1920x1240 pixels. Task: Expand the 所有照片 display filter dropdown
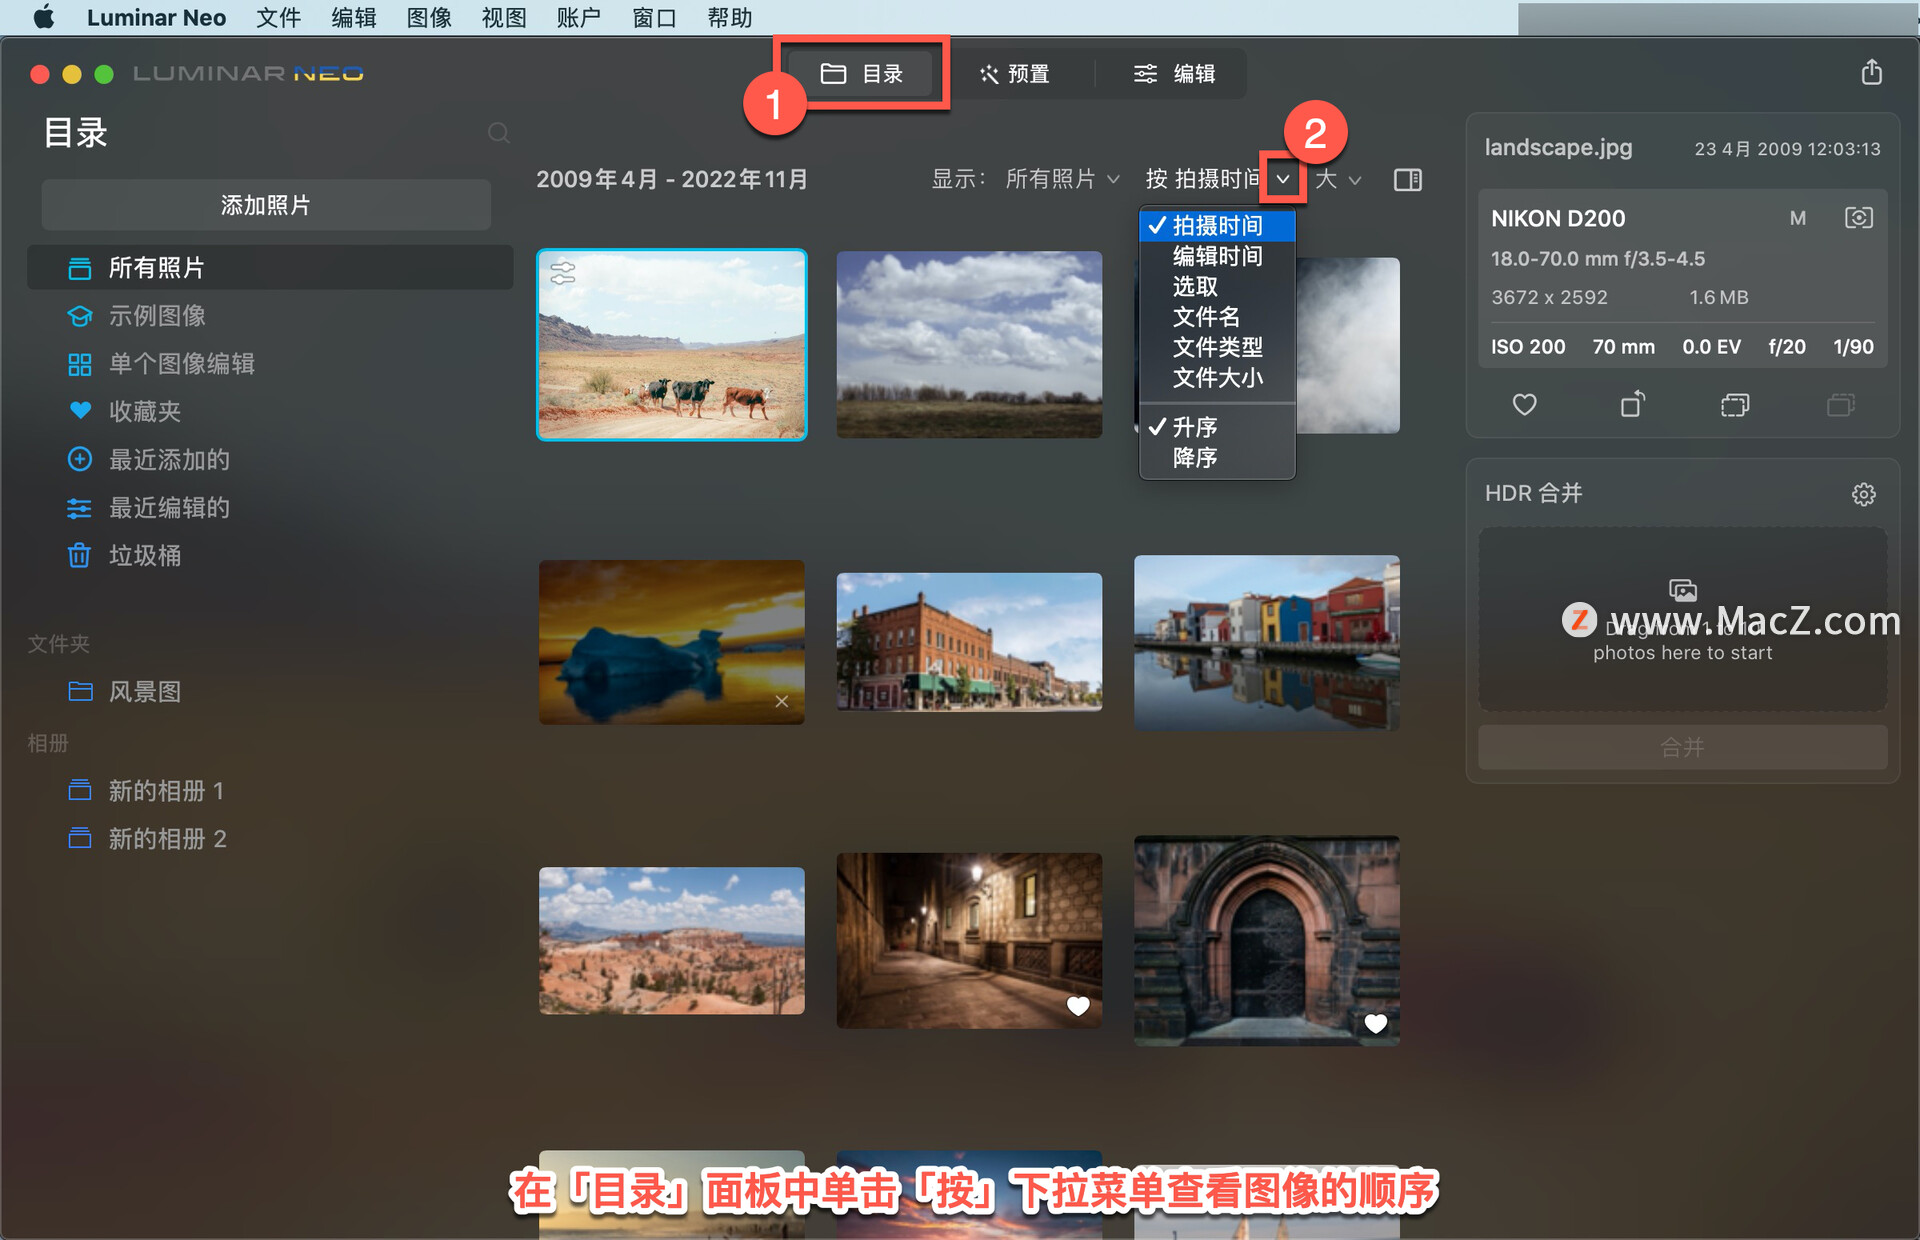1061,179
